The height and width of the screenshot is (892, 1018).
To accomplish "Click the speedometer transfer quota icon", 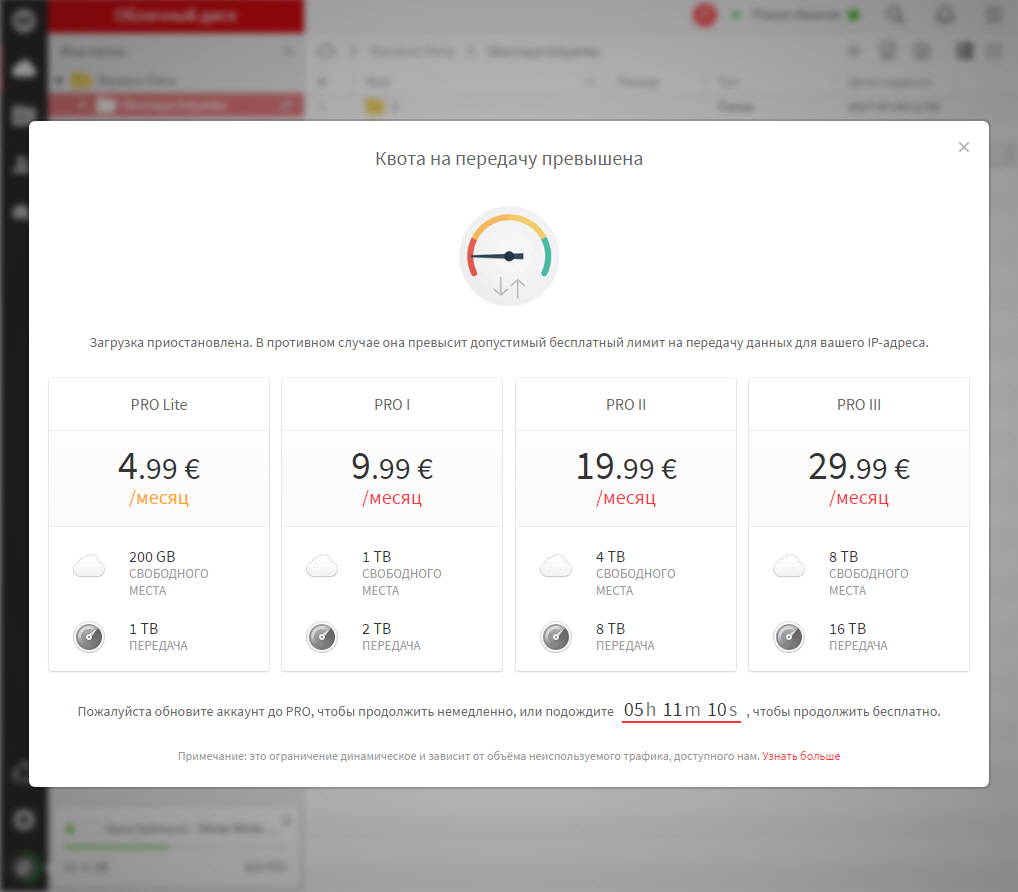I will pyautogui.click(x=509, y=256).
